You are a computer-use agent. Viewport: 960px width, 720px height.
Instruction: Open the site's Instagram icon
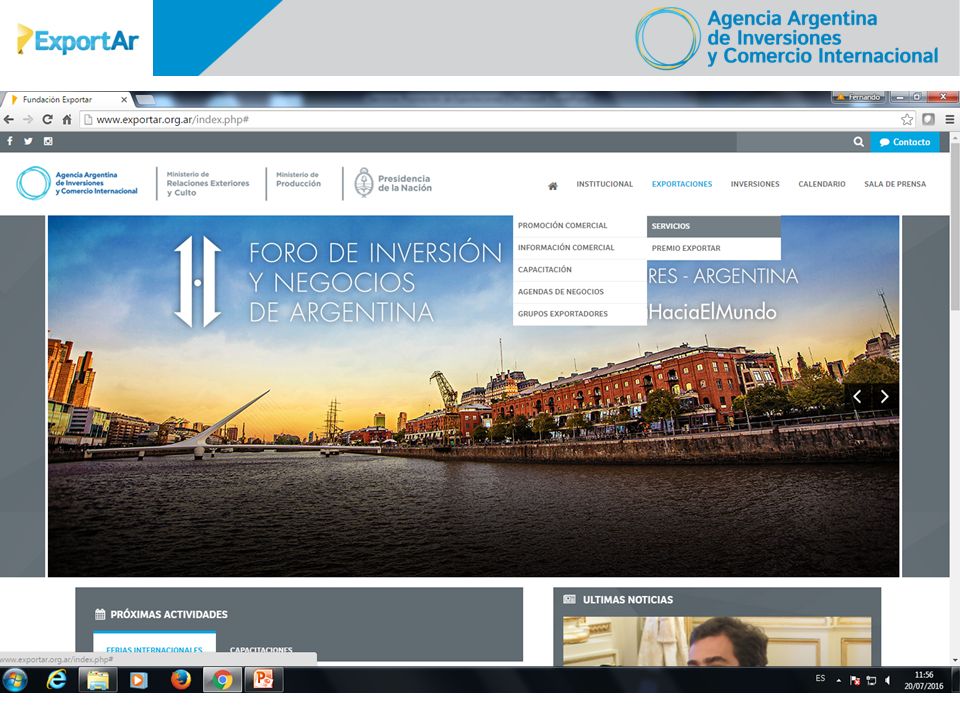48,141
